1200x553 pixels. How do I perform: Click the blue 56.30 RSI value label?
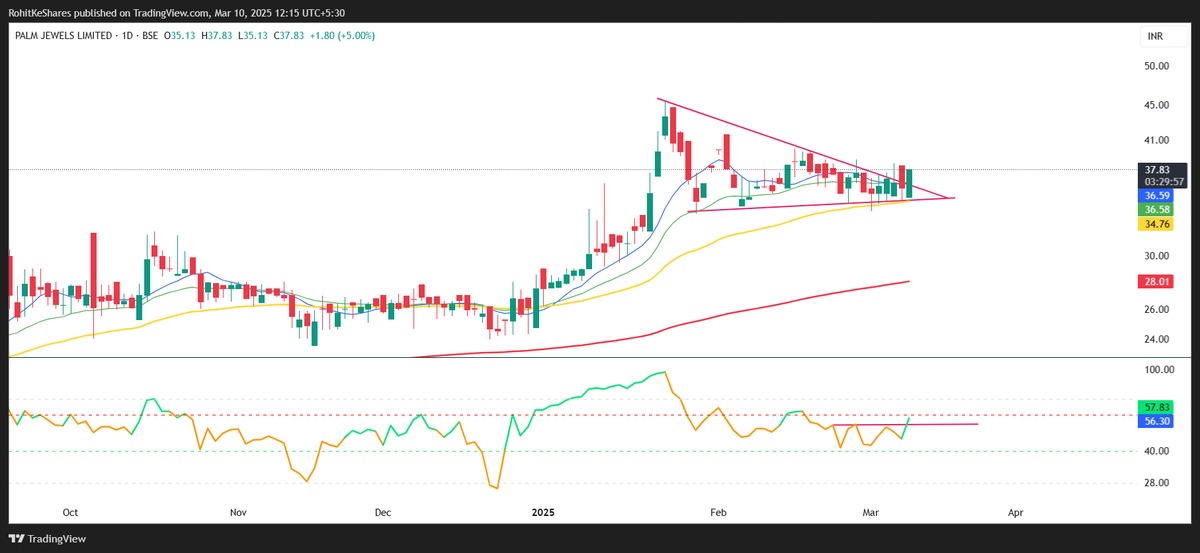tap(1158, 422)
